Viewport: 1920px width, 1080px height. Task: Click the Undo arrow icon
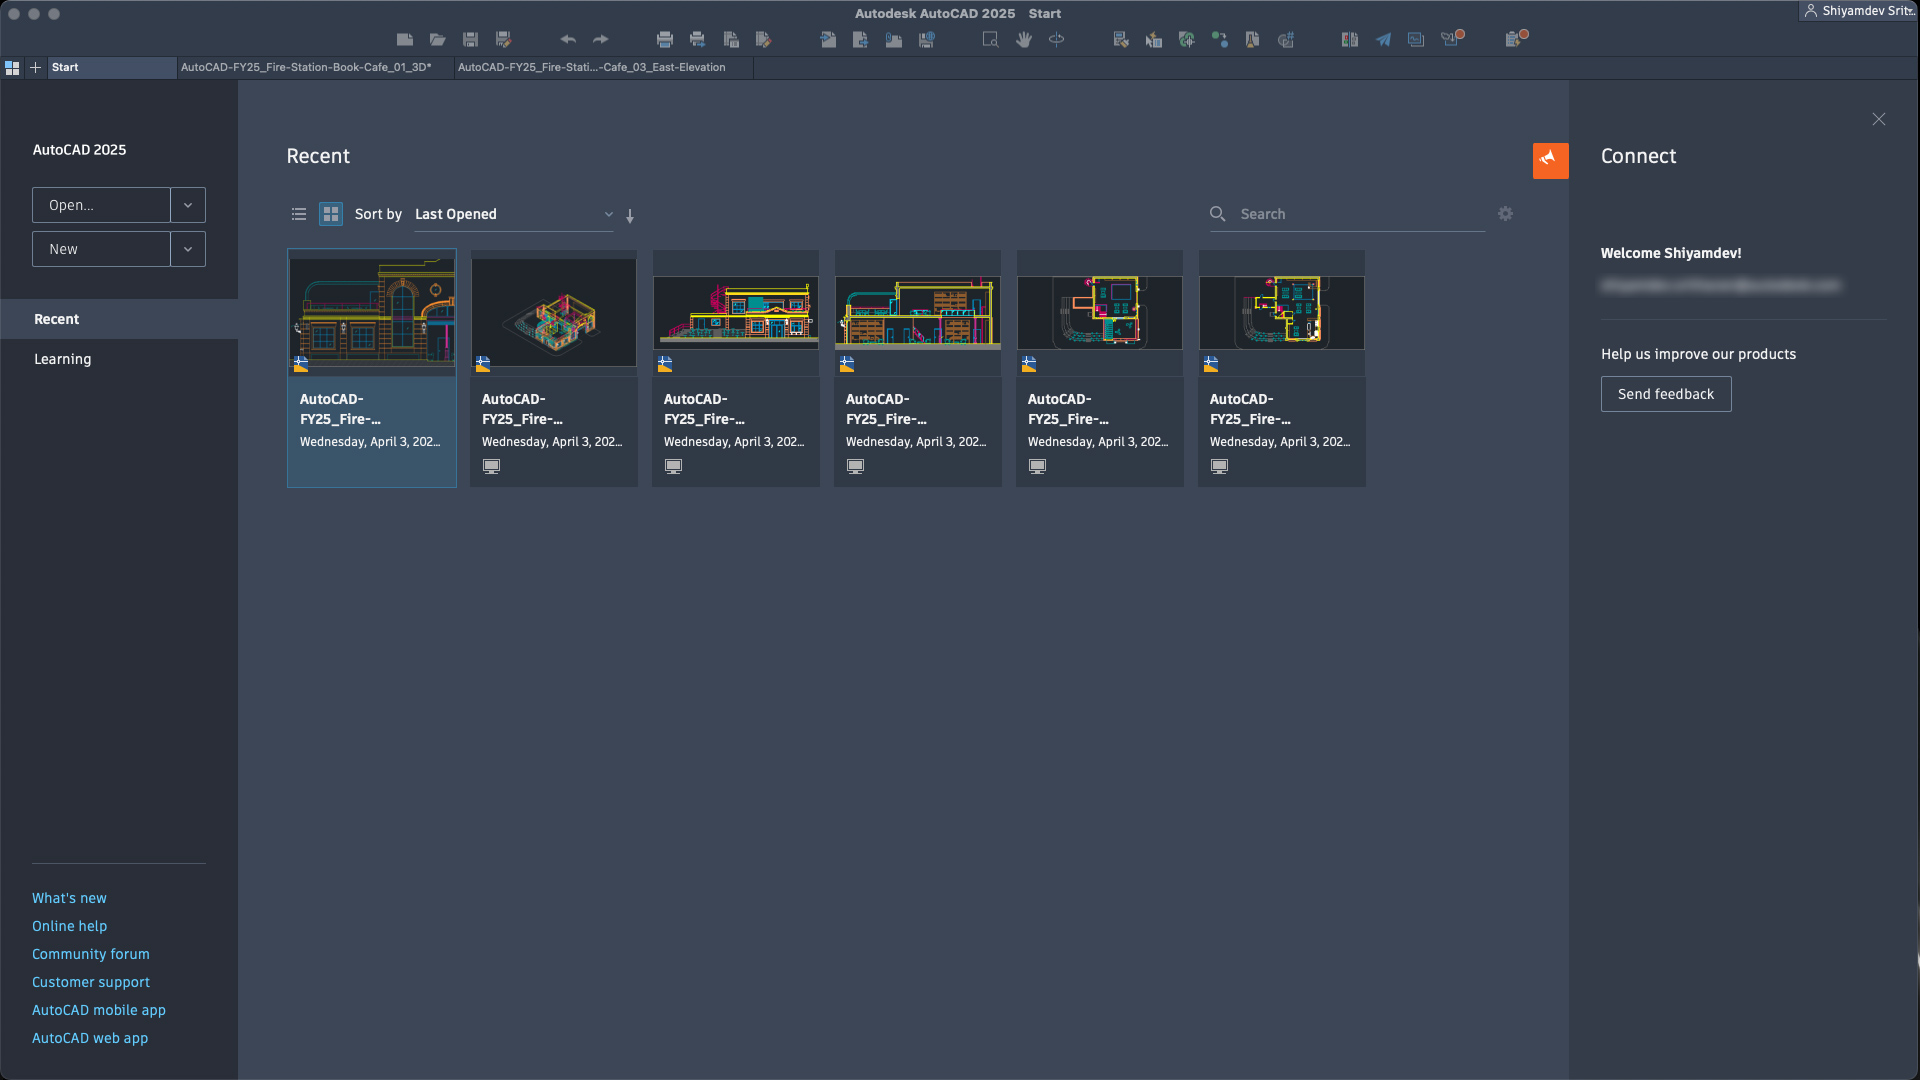568,40
